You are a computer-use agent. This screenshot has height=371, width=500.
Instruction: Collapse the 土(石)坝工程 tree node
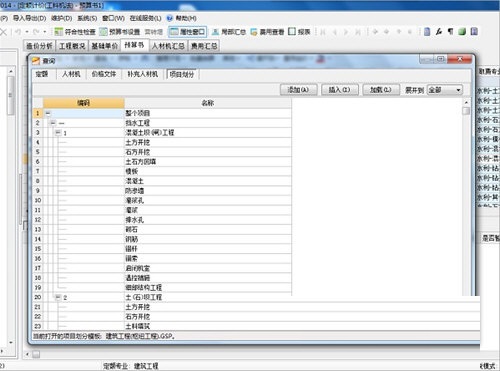click(x=58, y=297)
